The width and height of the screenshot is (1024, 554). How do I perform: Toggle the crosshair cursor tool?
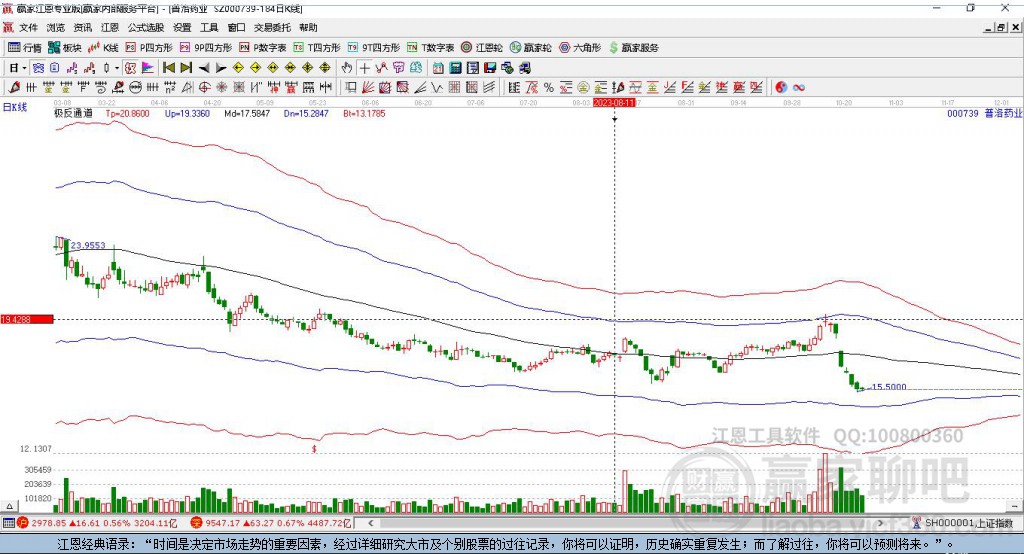coord(364,68)
